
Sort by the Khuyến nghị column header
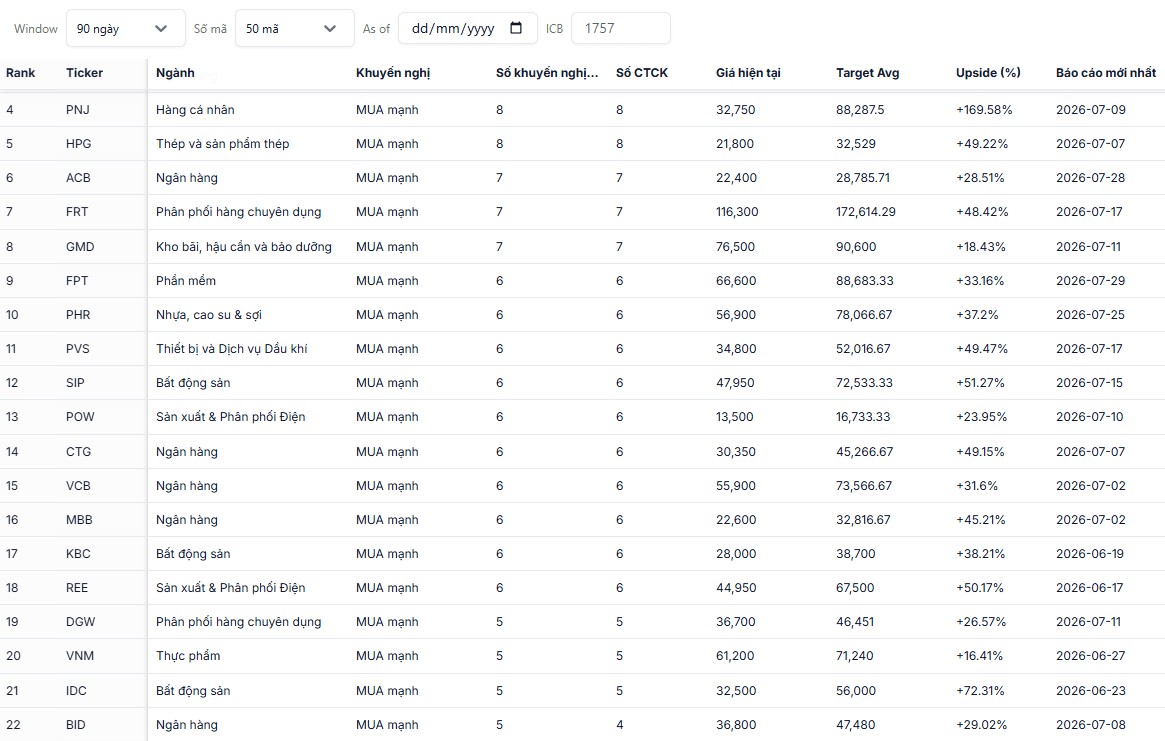tap(393, 73)
